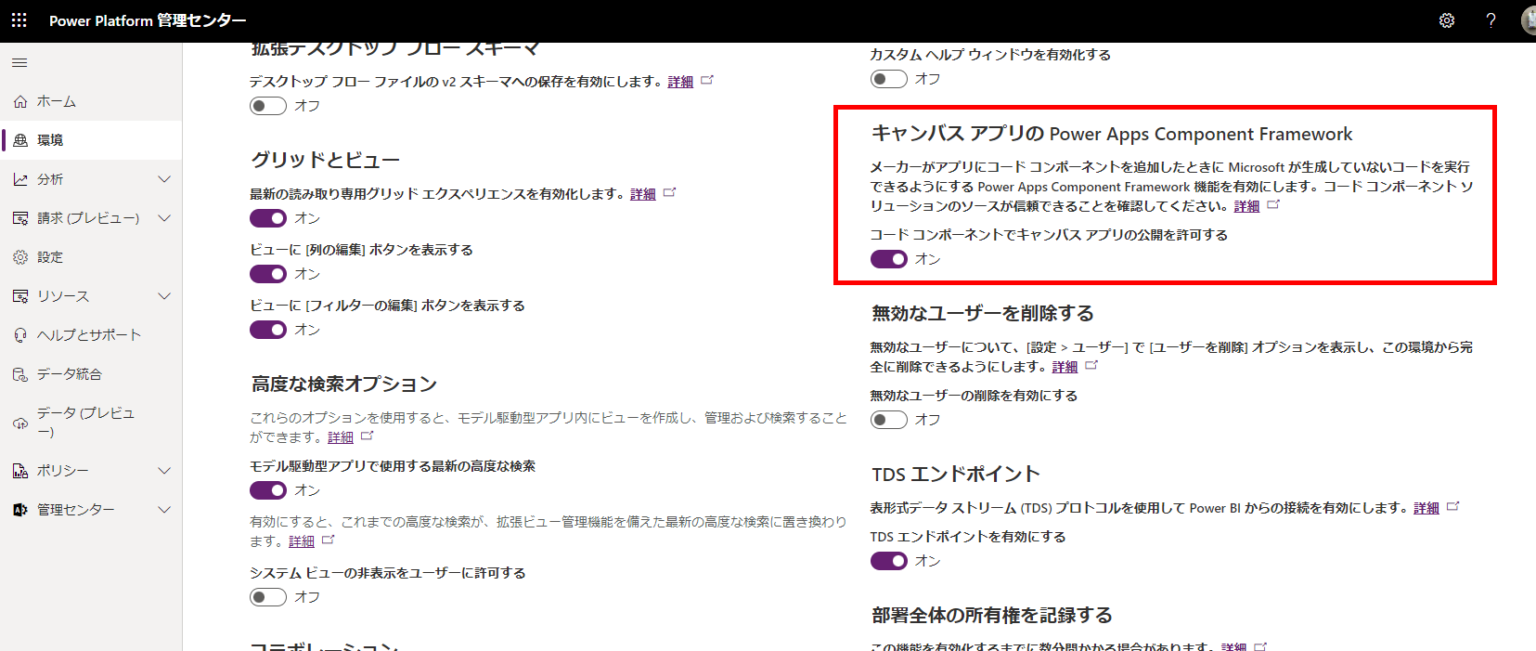Click the 設定 gear icon in sidebar
1536x651 pixels.
tap(20, 257)
